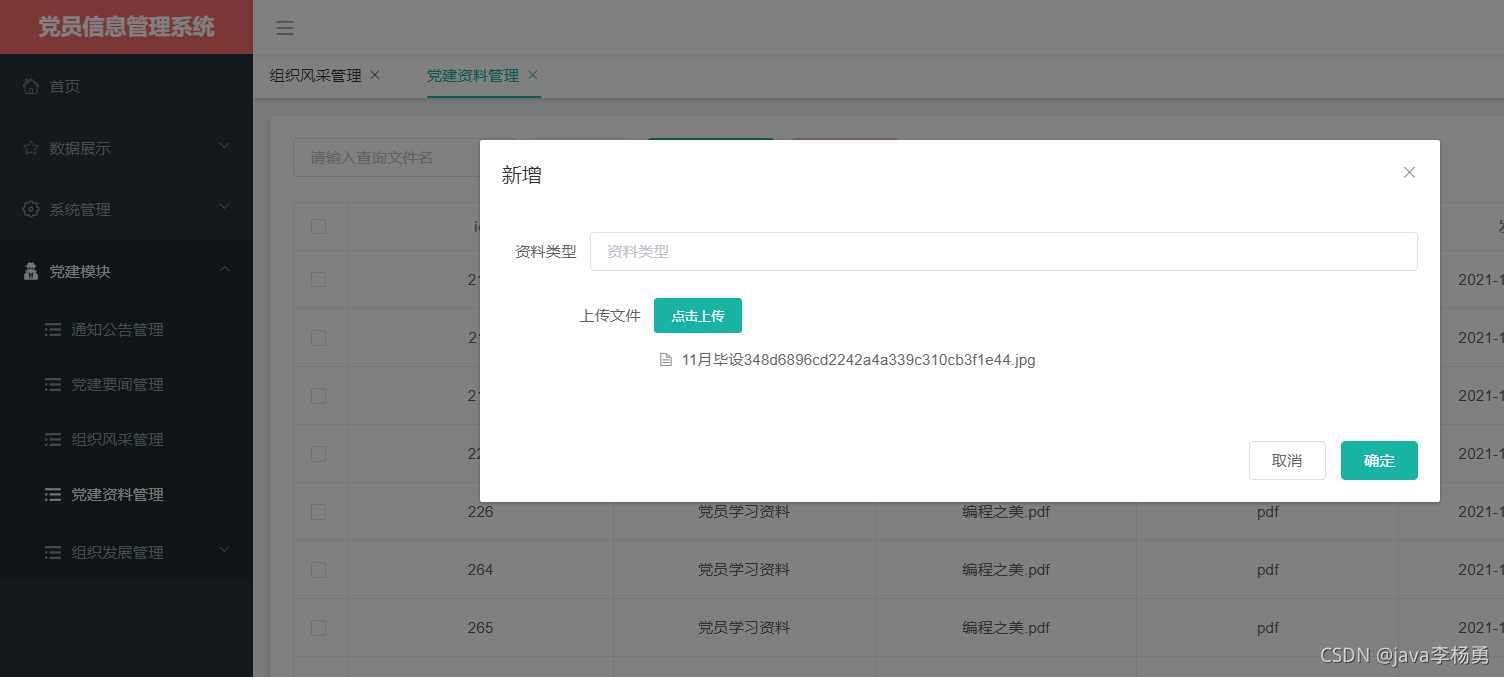Toggle the select-all checkbox in table header
The width and height of the screenshot is (1504, 677).
coord(319,227)
